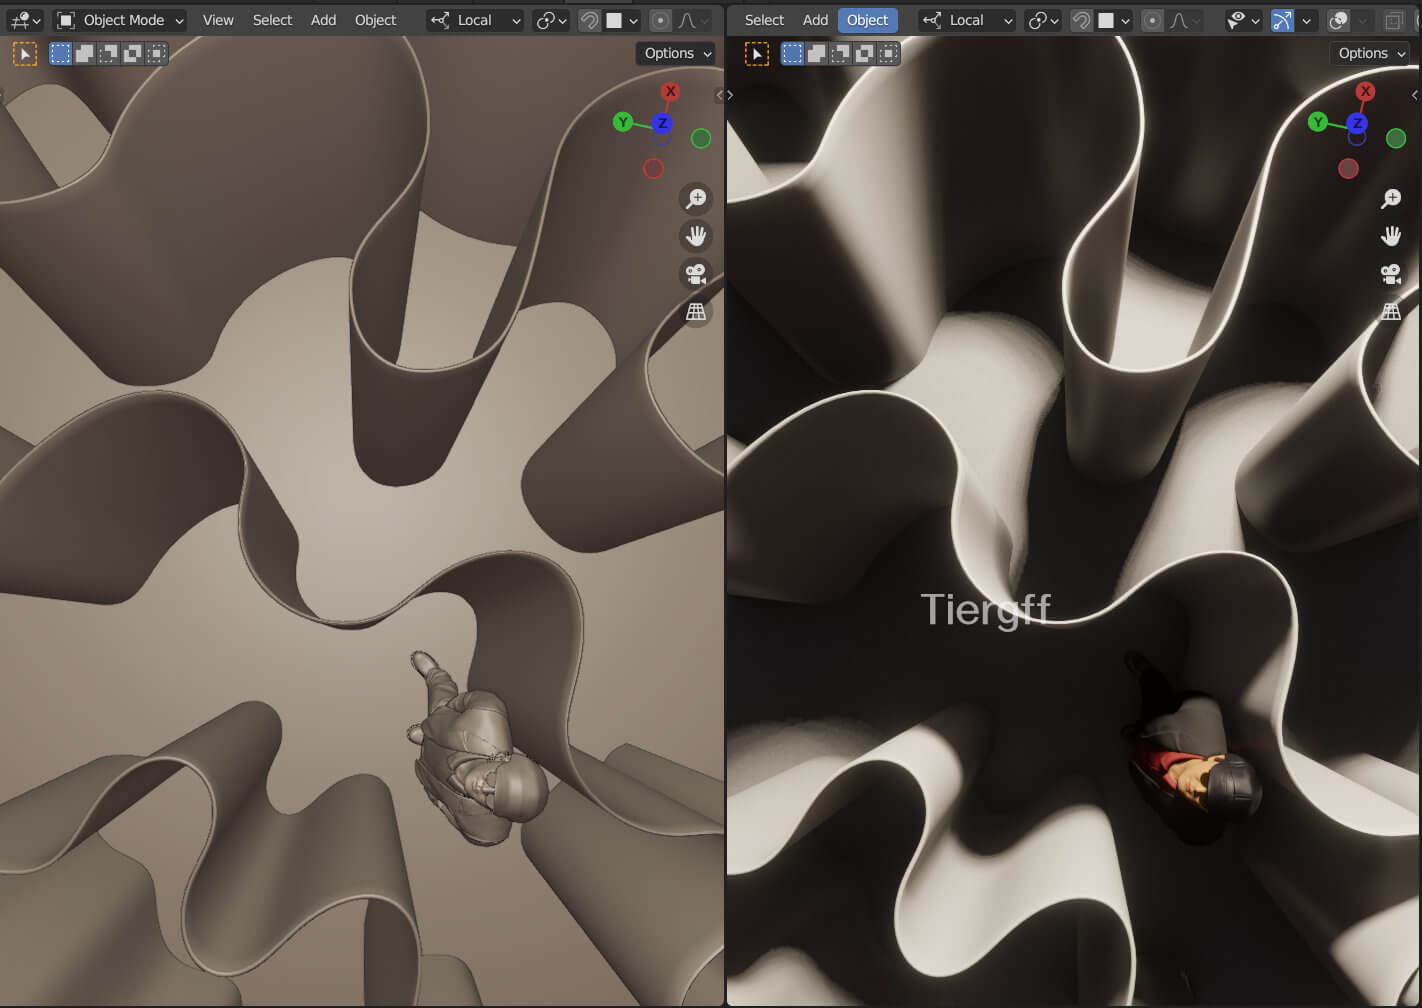Click the editor type icon in left header

pos(24,20)
